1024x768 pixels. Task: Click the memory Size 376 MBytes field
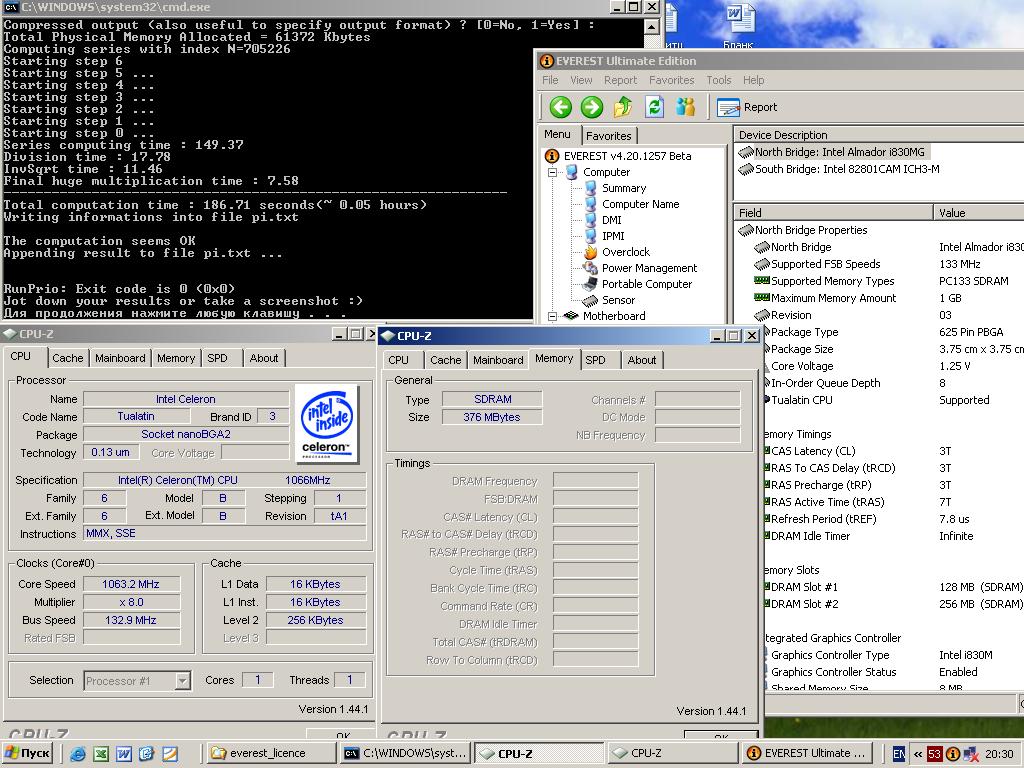[492, 417]
